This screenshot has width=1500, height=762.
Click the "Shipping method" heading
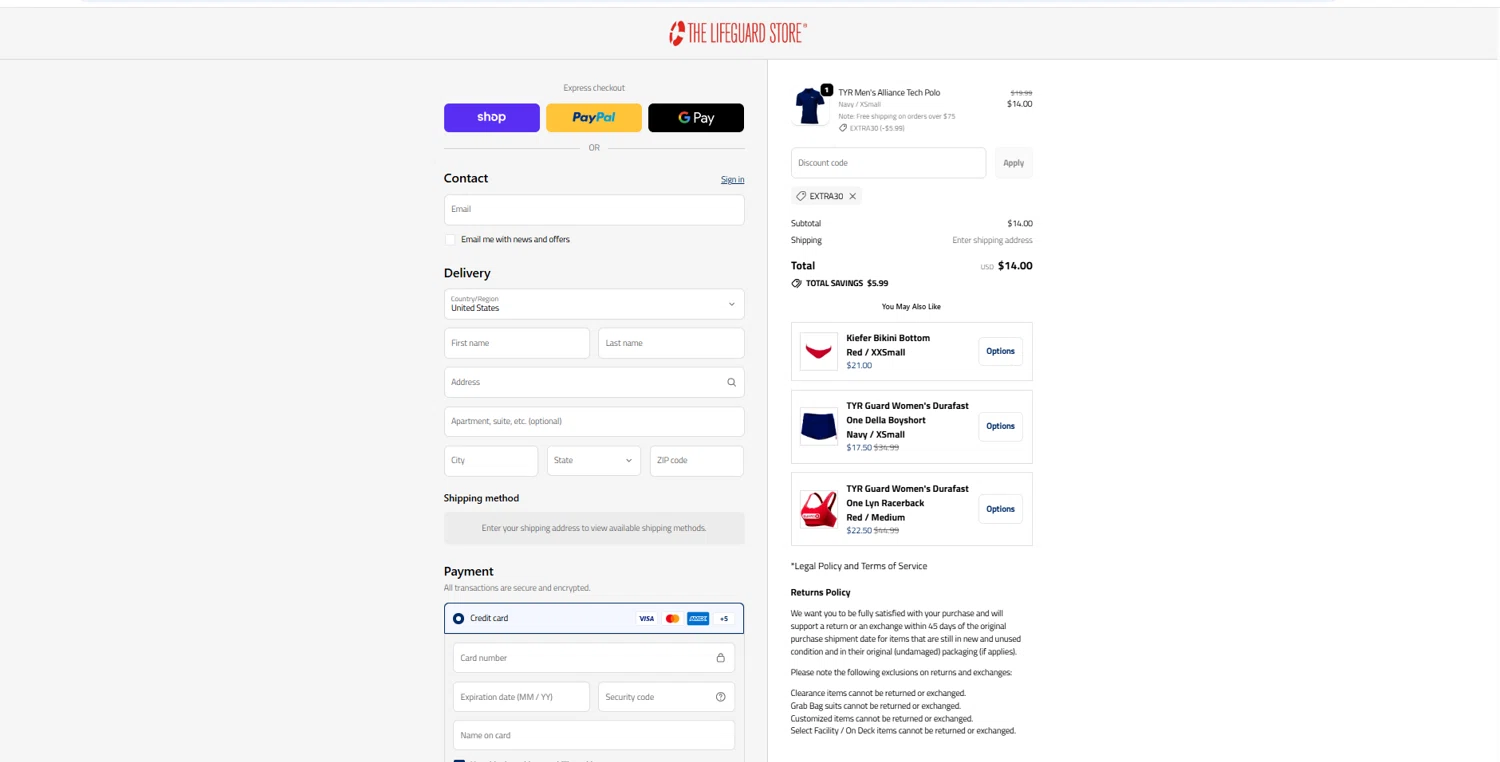click(x=481, y=498)
